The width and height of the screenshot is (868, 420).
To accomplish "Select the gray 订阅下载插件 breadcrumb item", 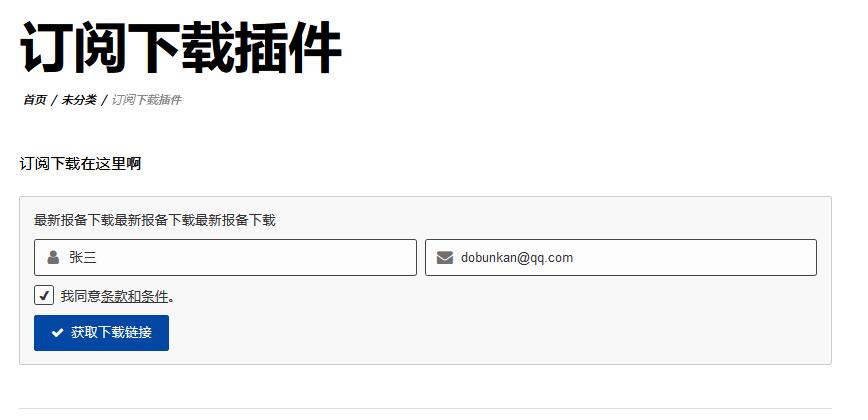I will [x=147, y=100].
